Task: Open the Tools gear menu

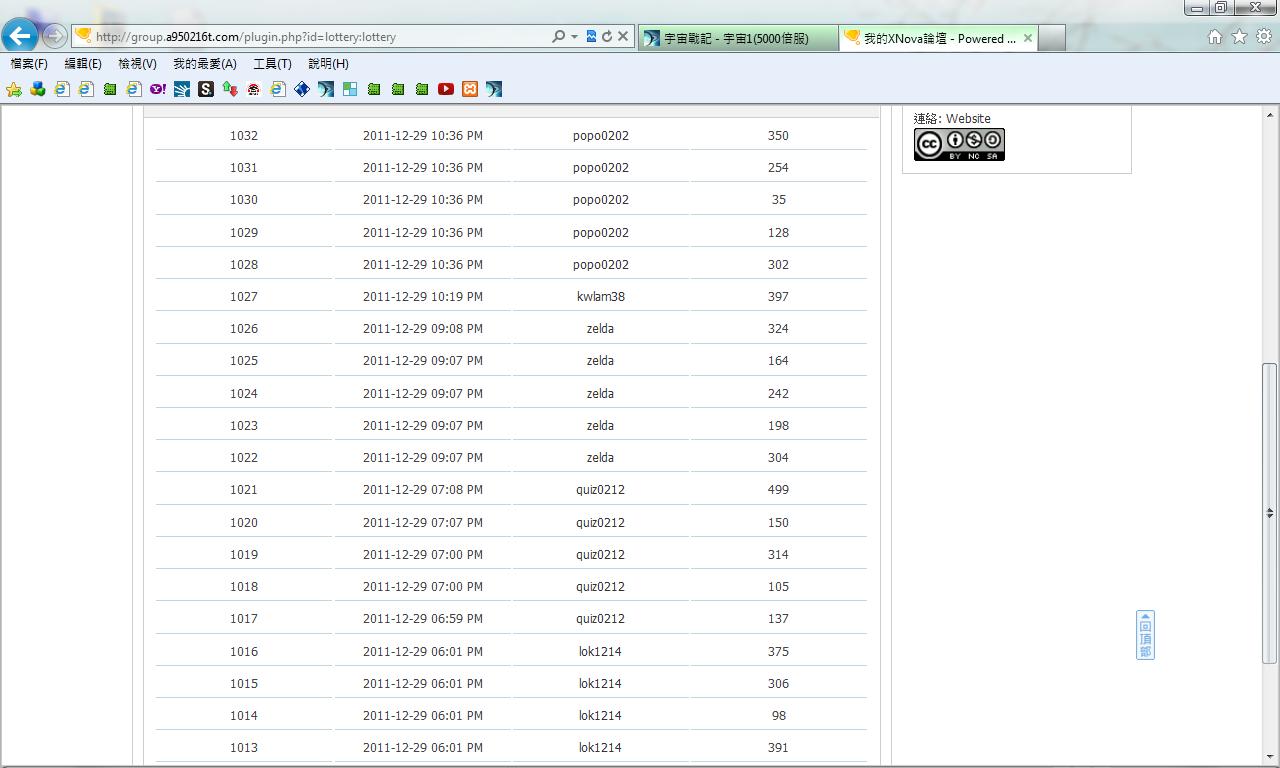Action: pyautogui.click(x=1264, y=37)
